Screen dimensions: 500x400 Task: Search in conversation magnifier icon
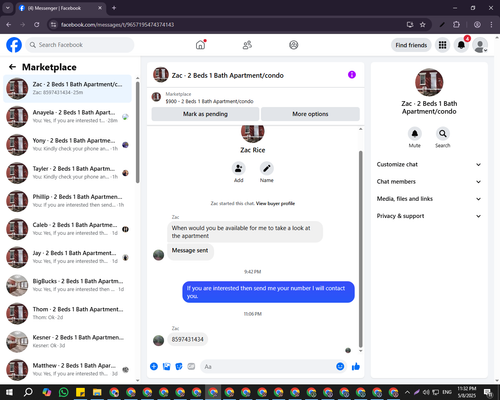click(443, 134)
